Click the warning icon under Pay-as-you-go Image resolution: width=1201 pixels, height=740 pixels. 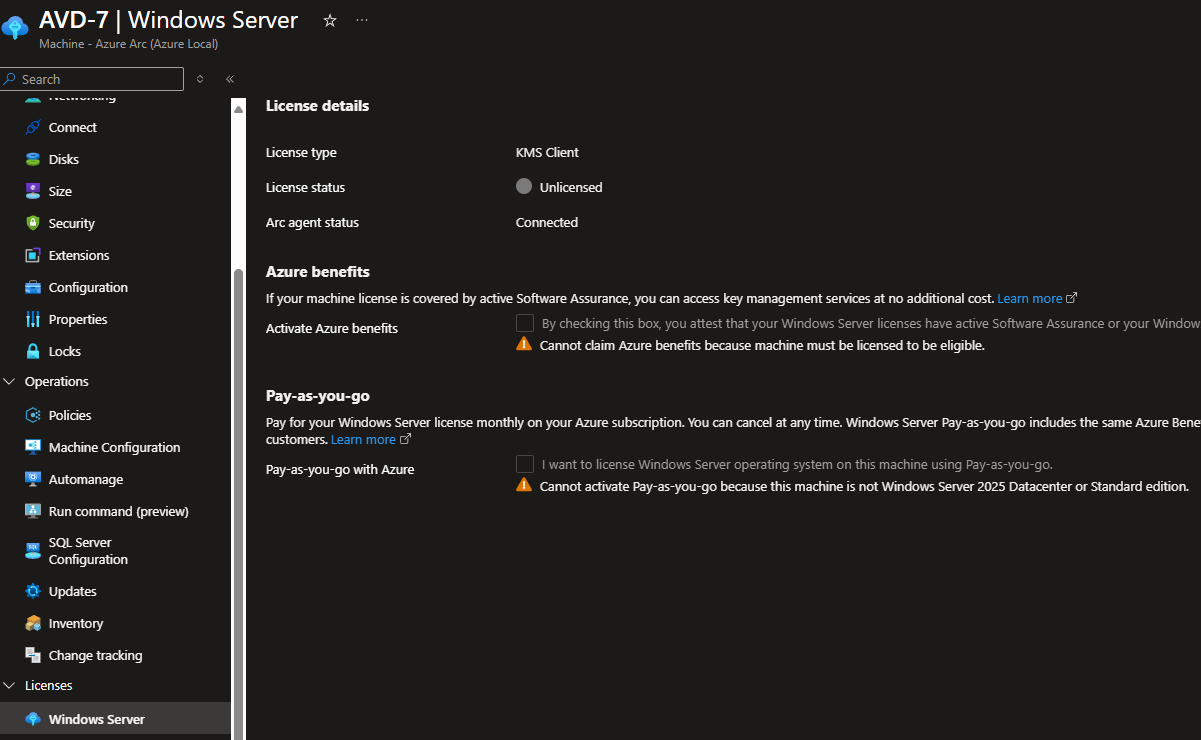524,485
